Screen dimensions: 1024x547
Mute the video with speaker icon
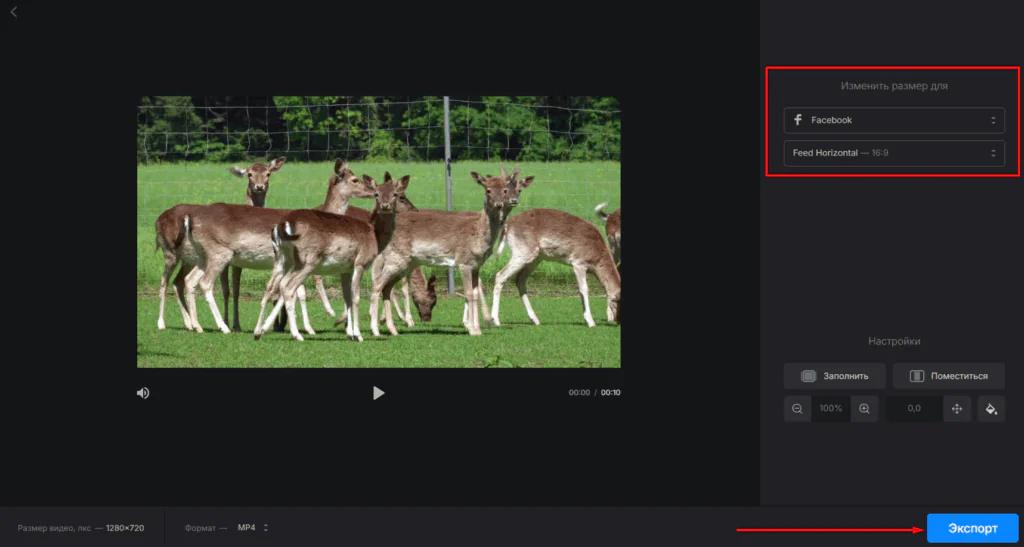point(143,393)
